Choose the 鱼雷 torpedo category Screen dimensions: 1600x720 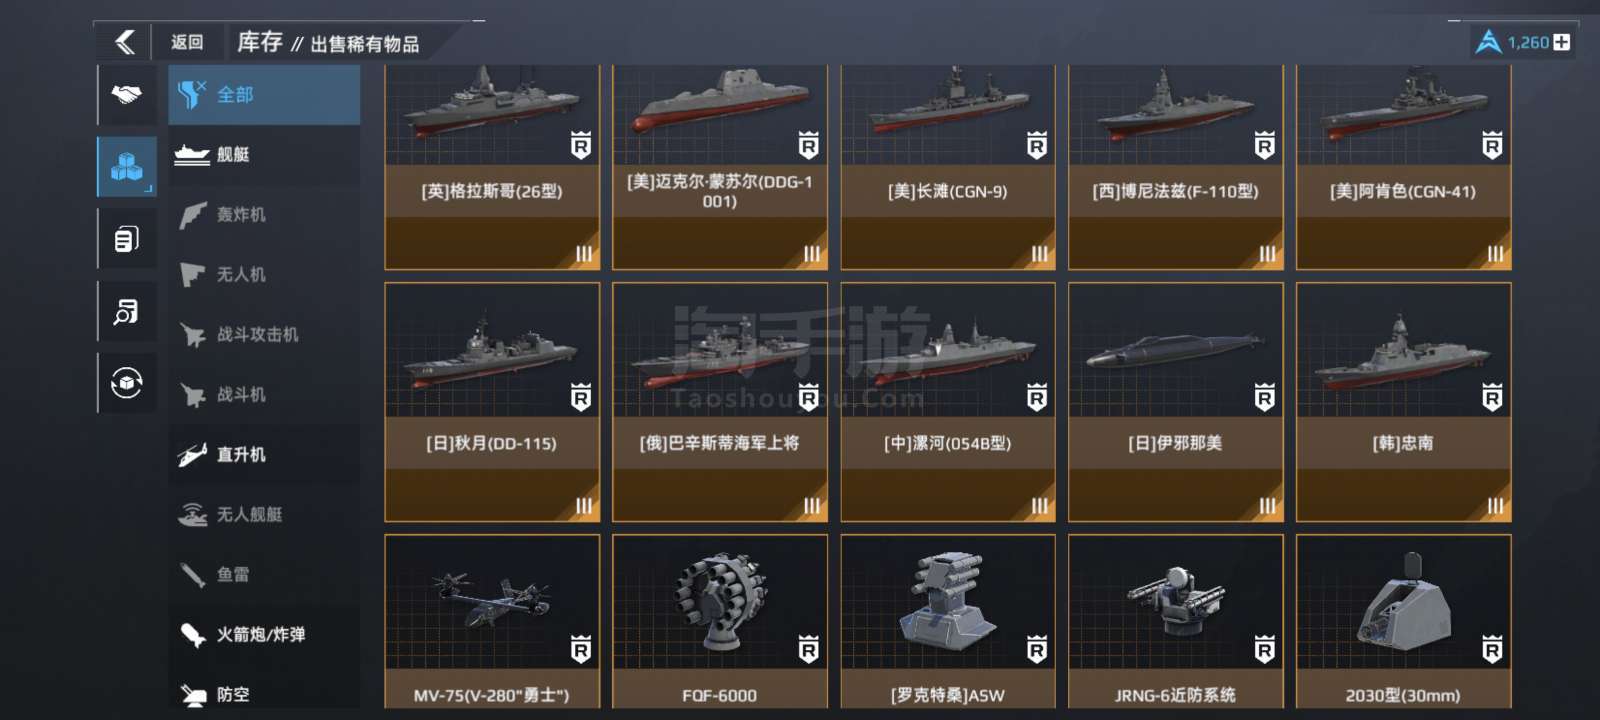tap(264, 575)
